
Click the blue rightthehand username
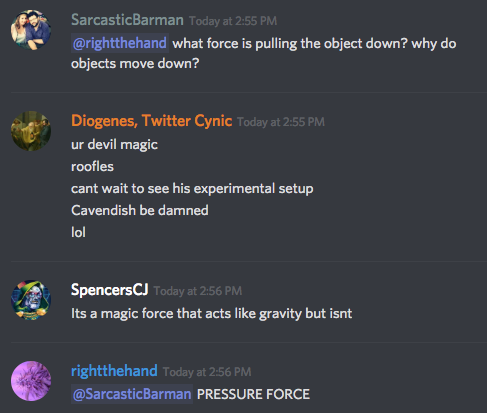point(114,371)
